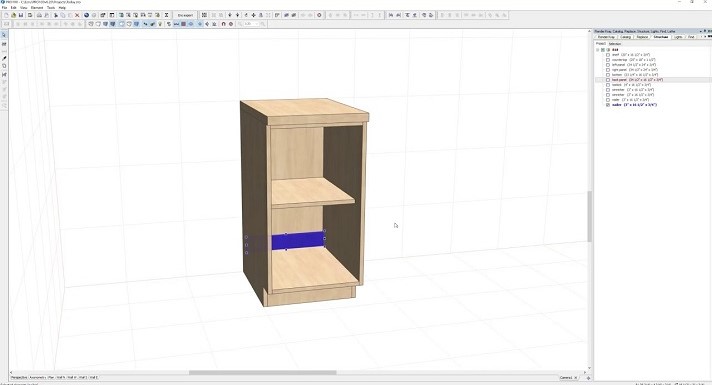The image size is (712, 385).
Task: Click the Encexpert toolbar button
Action: [185, 15]
